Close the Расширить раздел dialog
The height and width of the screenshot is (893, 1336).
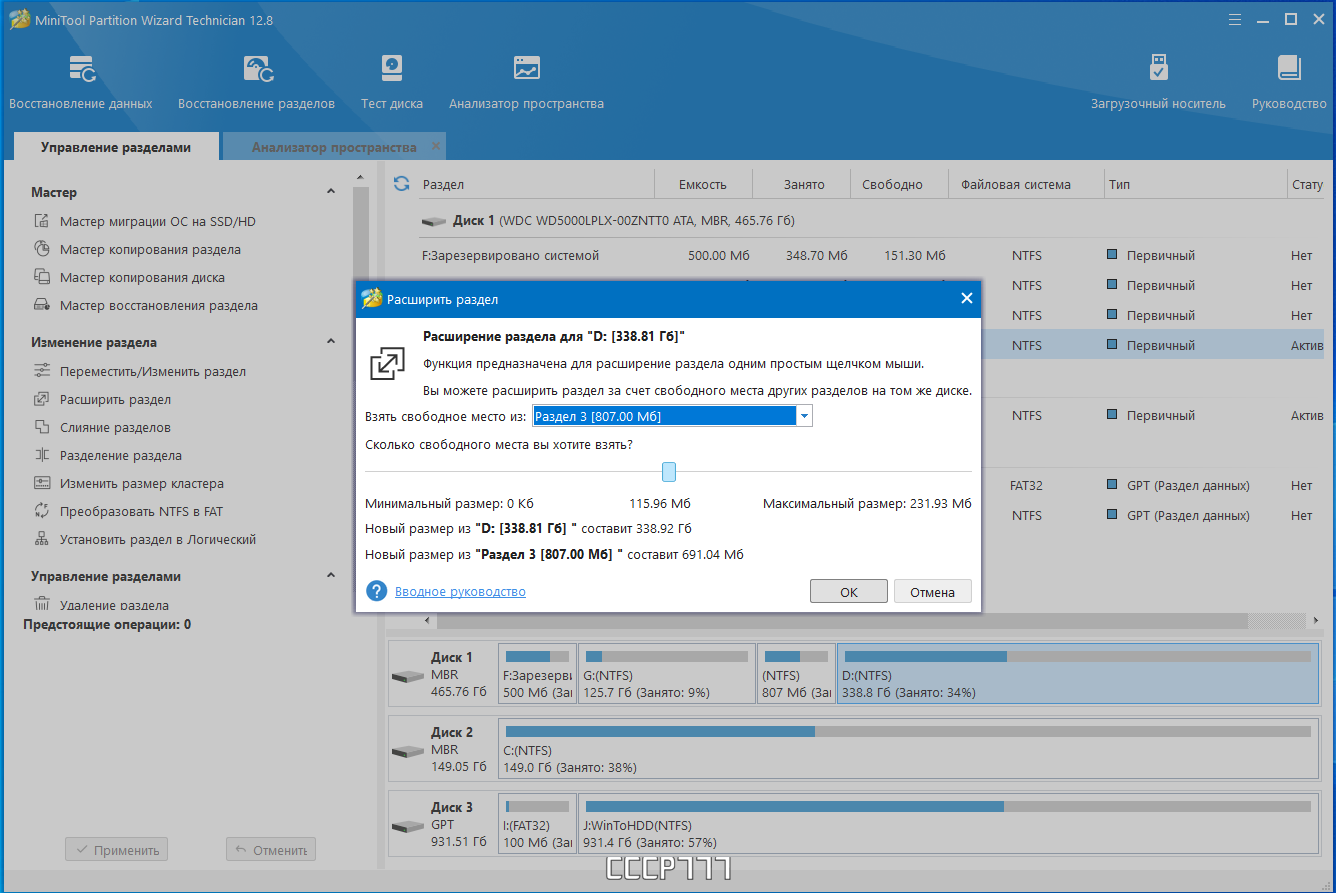click(x=966, y=298)
